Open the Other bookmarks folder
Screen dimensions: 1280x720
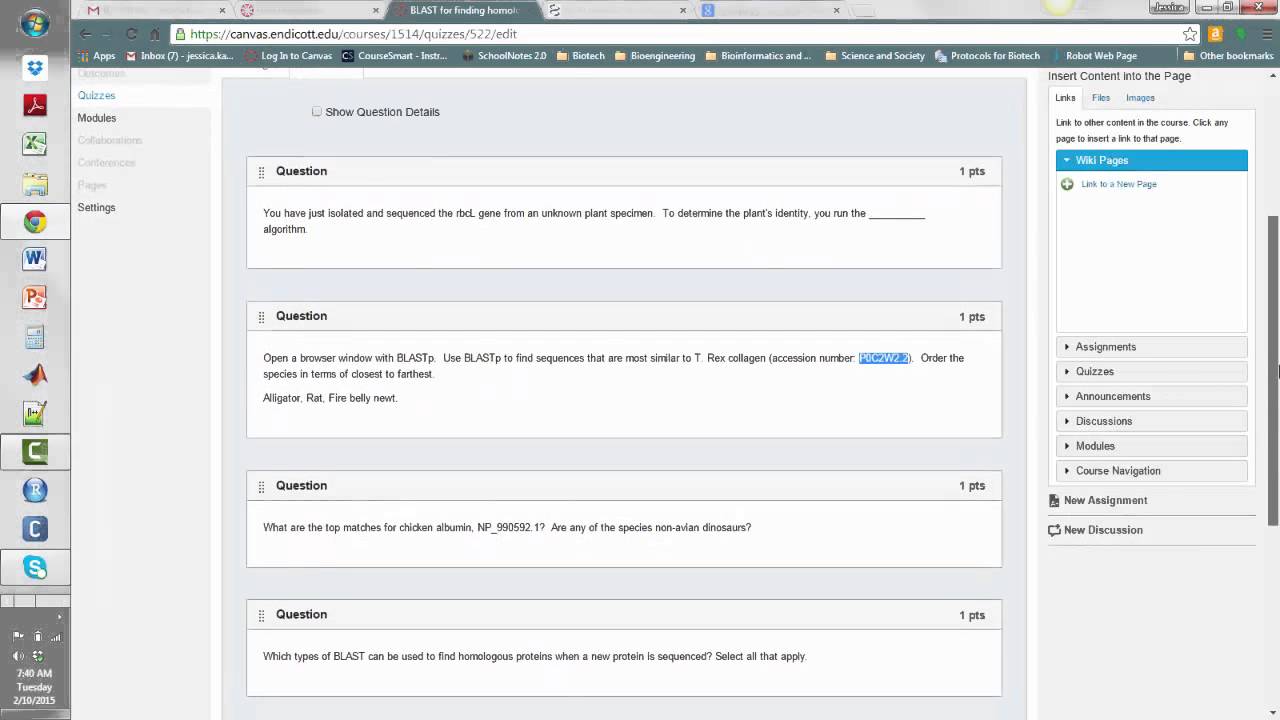tap(1228, 56)
